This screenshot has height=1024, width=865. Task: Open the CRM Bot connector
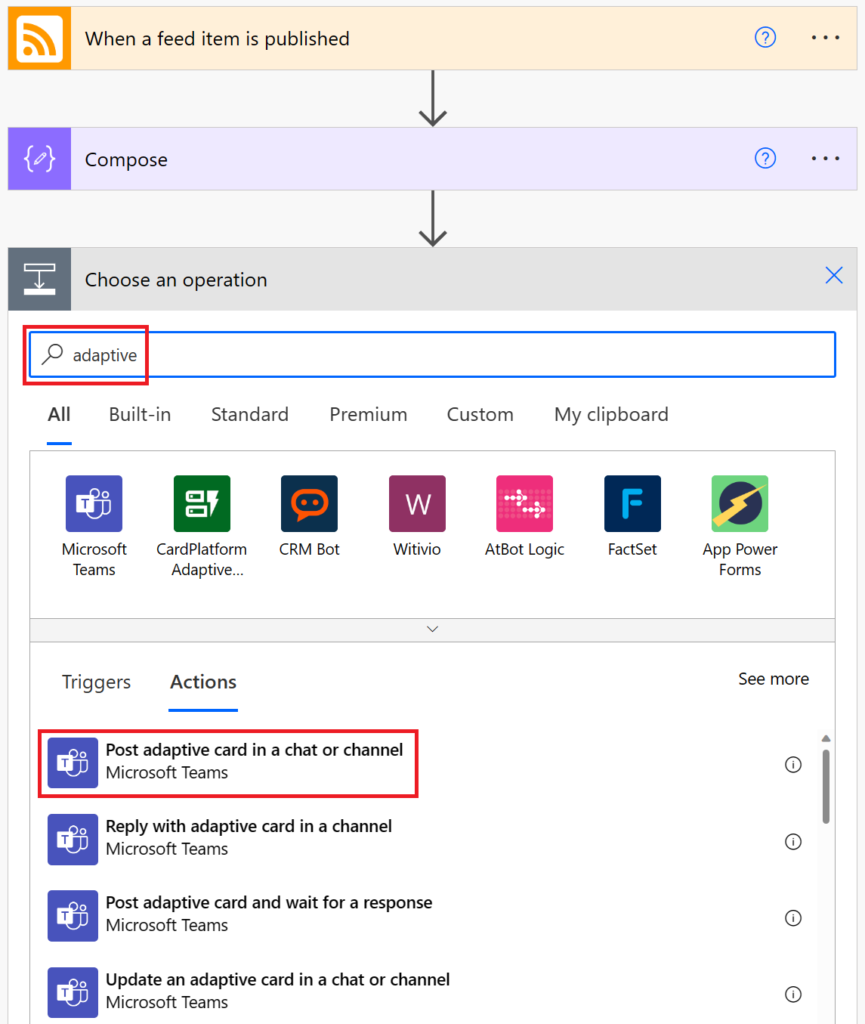pos(309,503)
